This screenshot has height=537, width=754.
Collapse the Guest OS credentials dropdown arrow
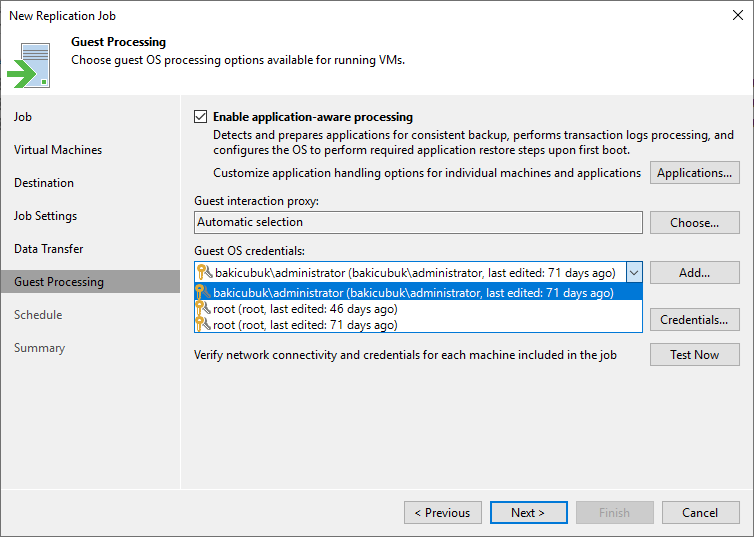pyautogui.click(x=634, y=273)
